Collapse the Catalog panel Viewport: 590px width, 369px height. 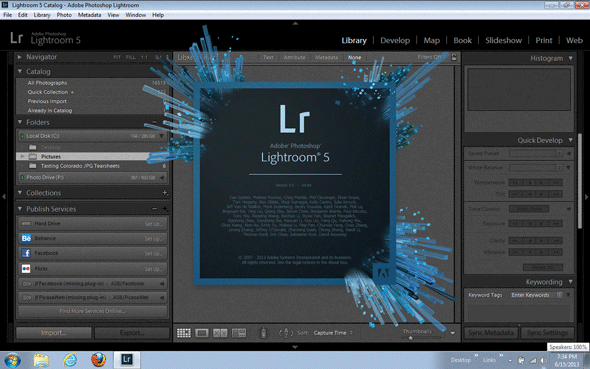click(20, 71)
